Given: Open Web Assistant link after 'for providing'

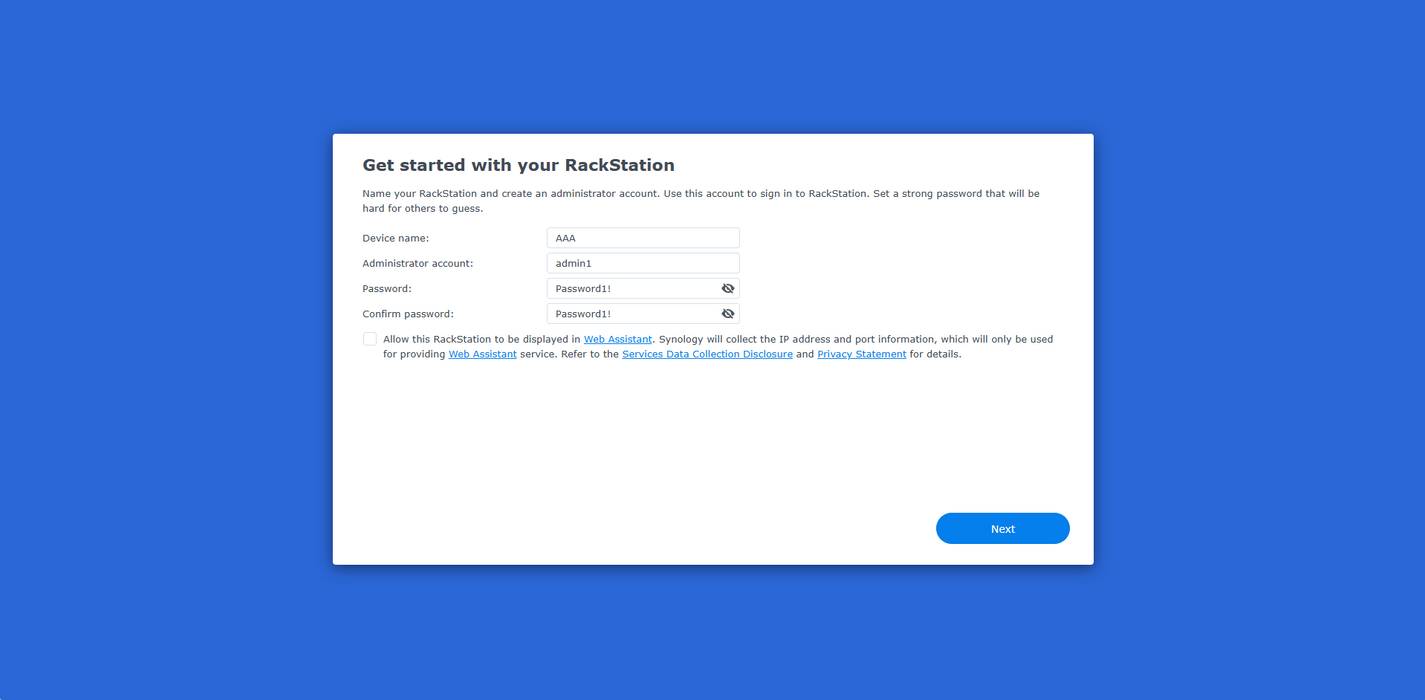Looking at the screenshot, I should [482, 354].
